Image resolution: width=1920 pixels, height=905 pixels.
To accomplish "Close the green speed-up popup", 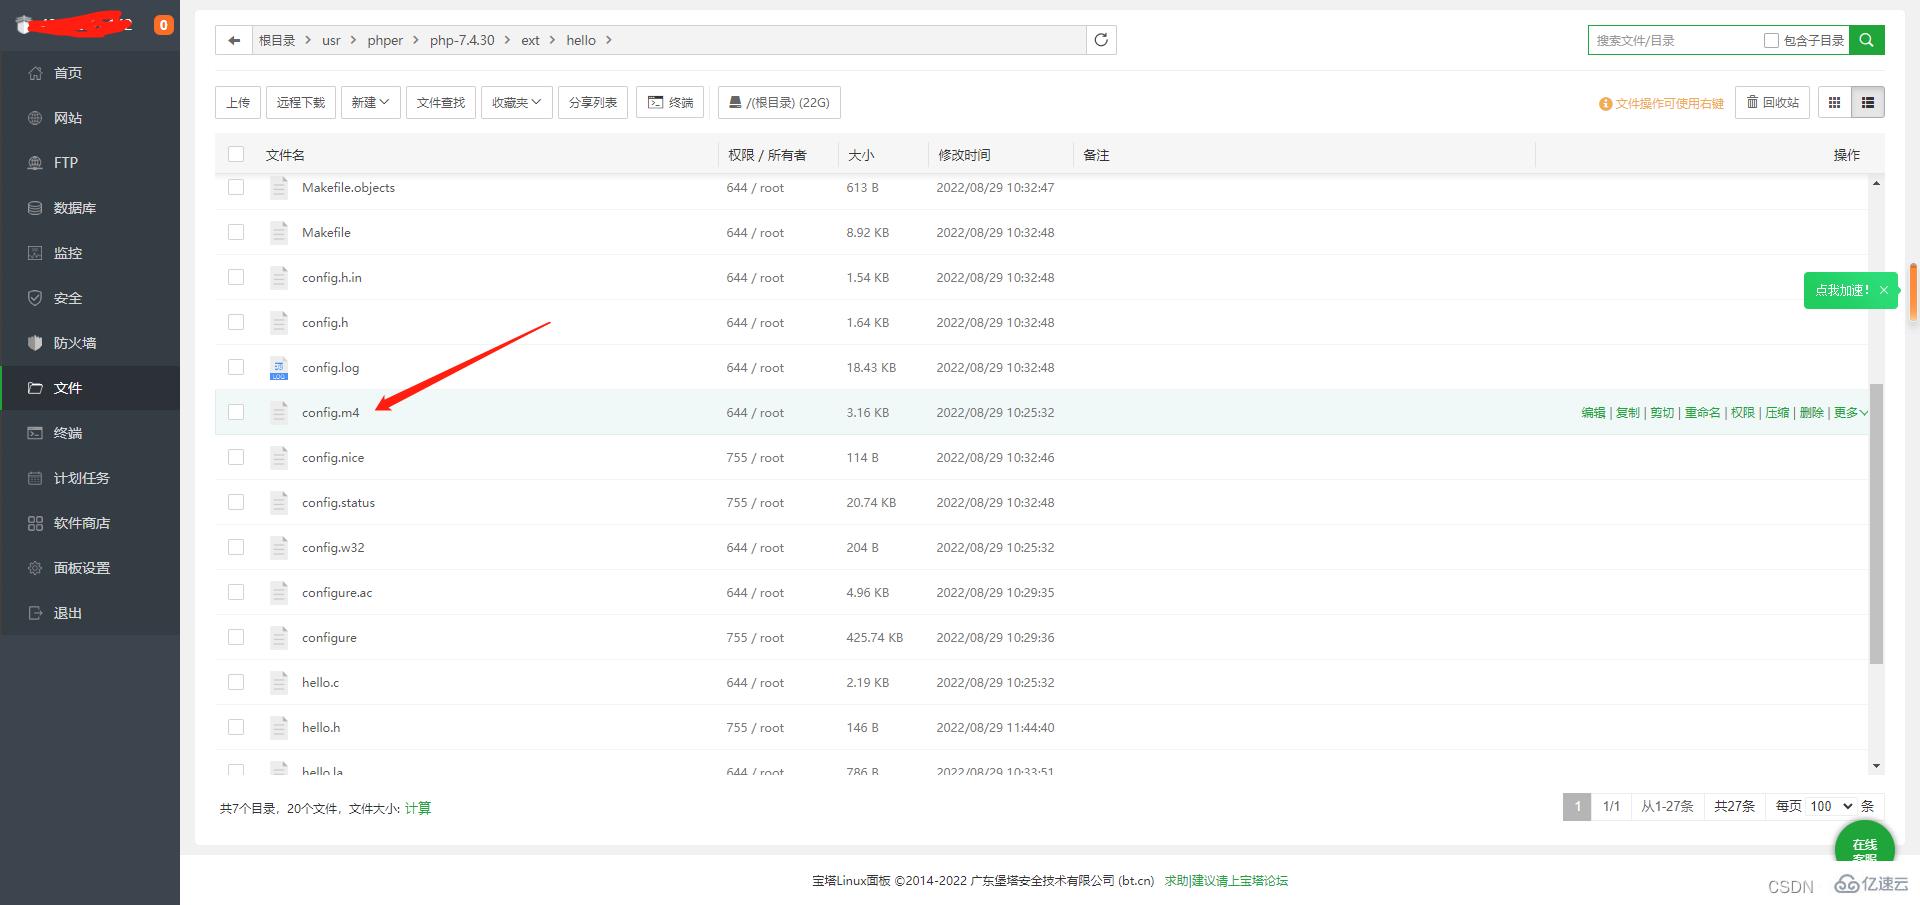I will pyautogui.click(x=1884, y=290).
